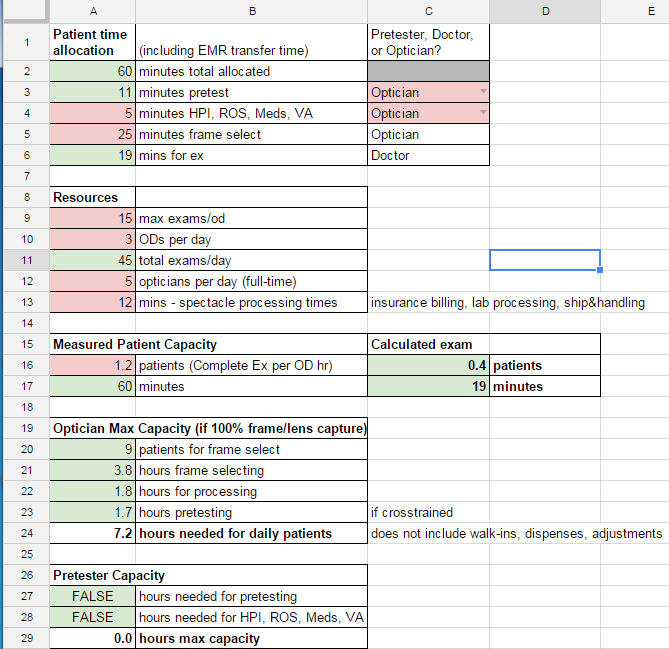Click the '0.0' hours max capacity value
669x649 pixels.
click(93, 638)
